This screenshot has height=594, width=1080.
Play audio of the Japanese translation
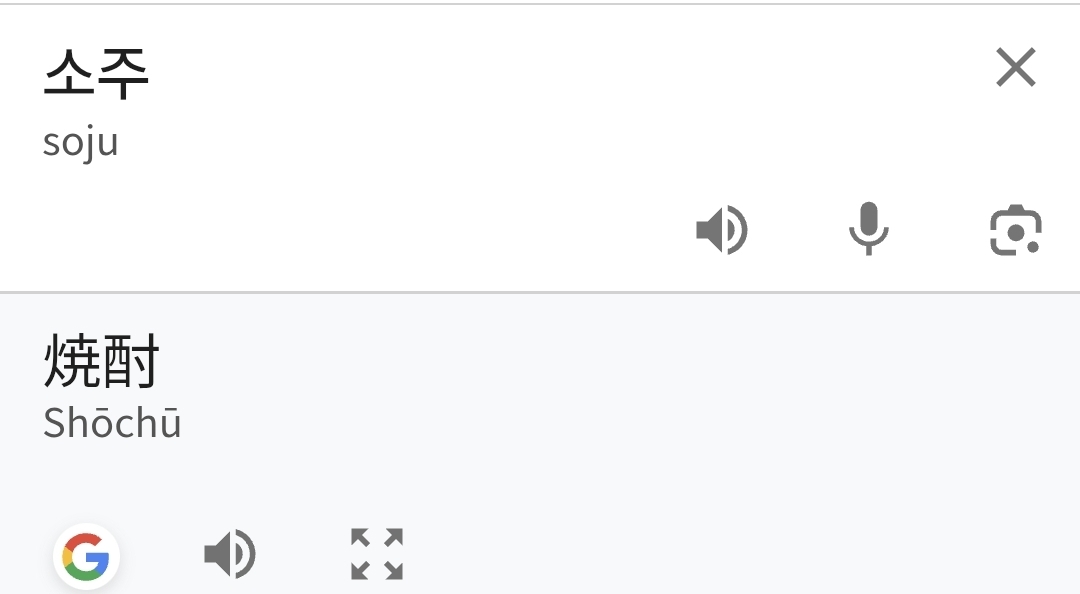click(x=229, y=554)
